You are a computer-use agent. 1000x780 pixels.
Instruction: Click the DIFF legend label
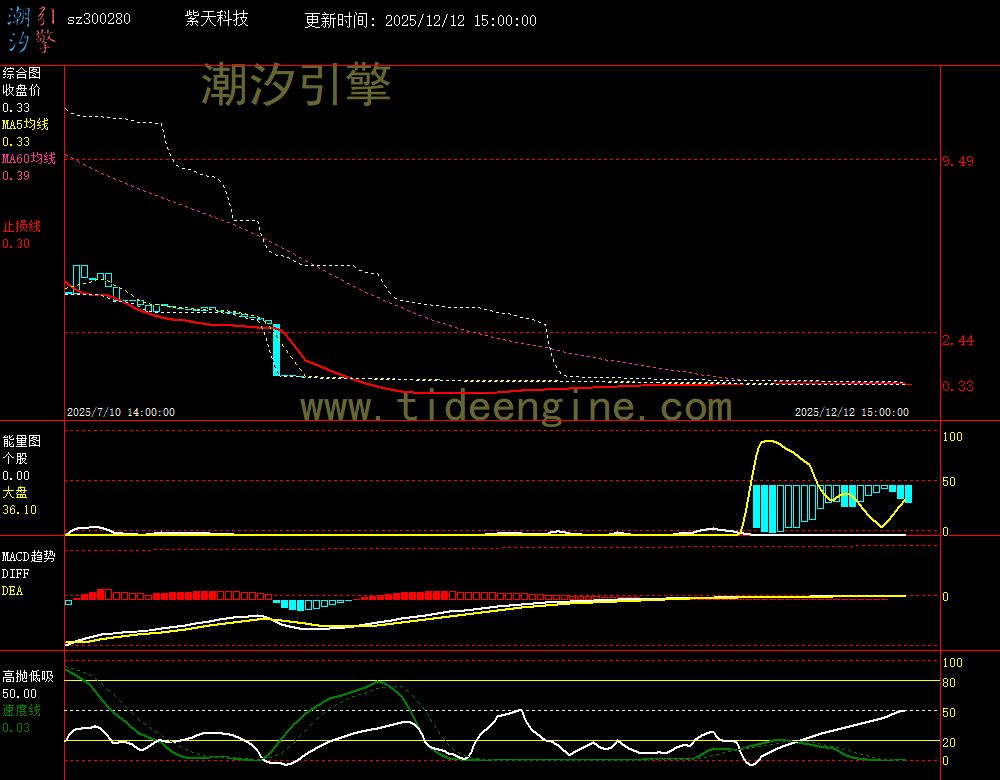tap(15, 573)
